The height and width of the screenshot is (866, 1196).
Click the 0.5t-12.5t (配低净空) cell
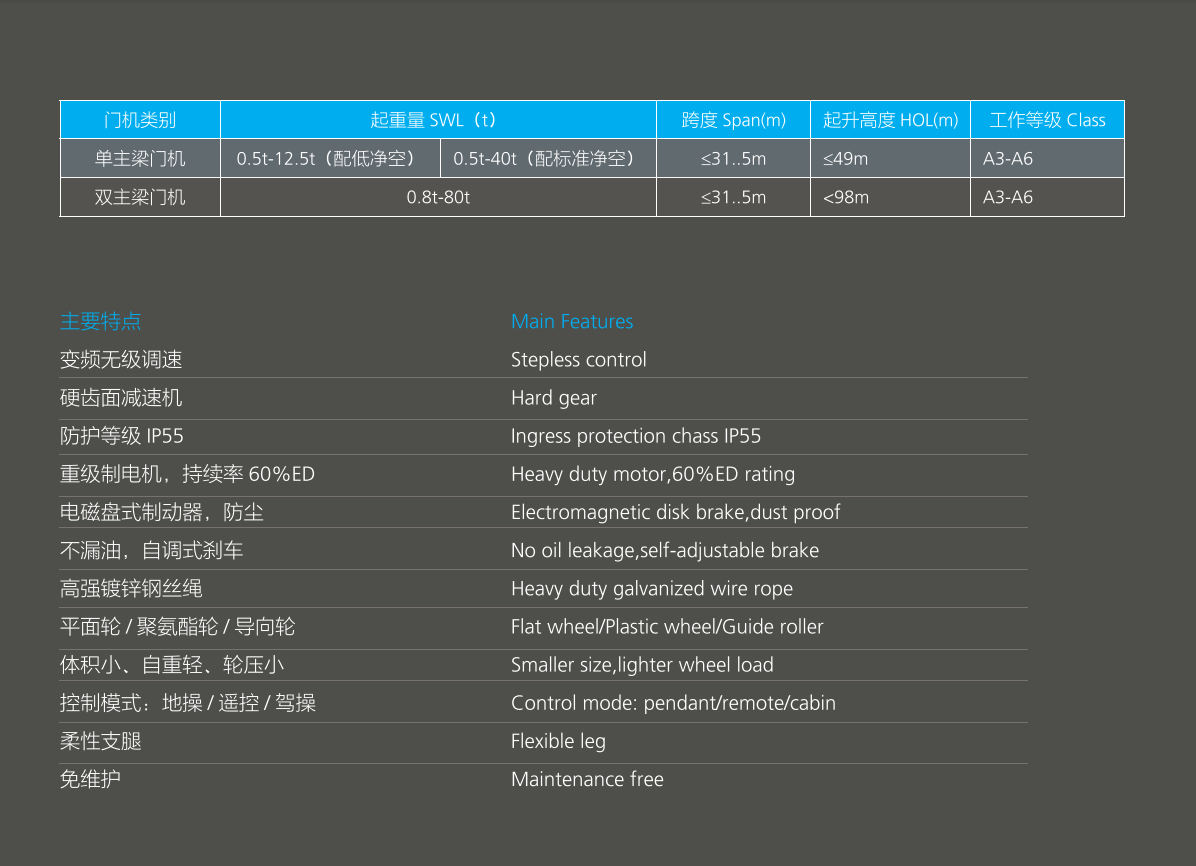coord(330,159)
